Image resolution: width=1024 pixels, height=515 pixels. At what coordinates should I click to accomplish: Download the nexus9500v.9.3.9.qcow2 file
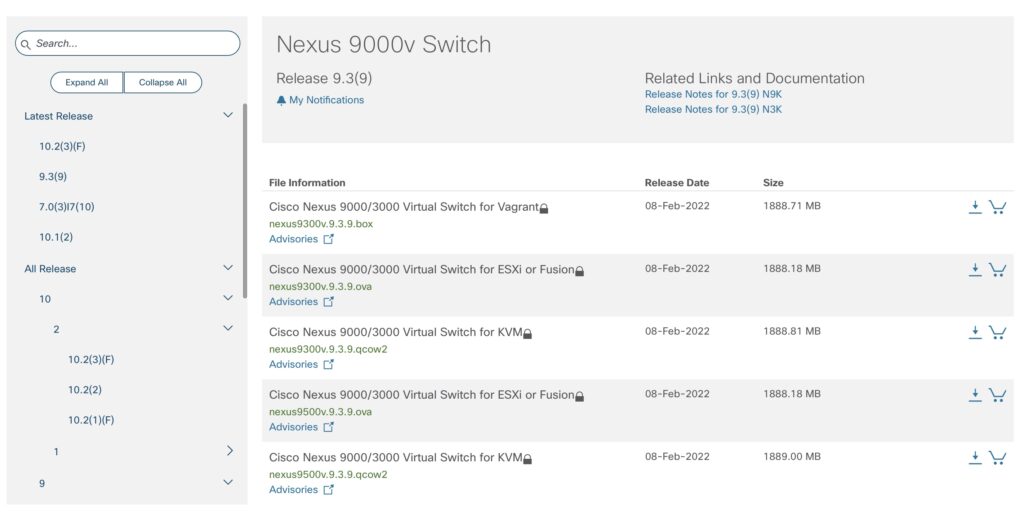(975, 458)
